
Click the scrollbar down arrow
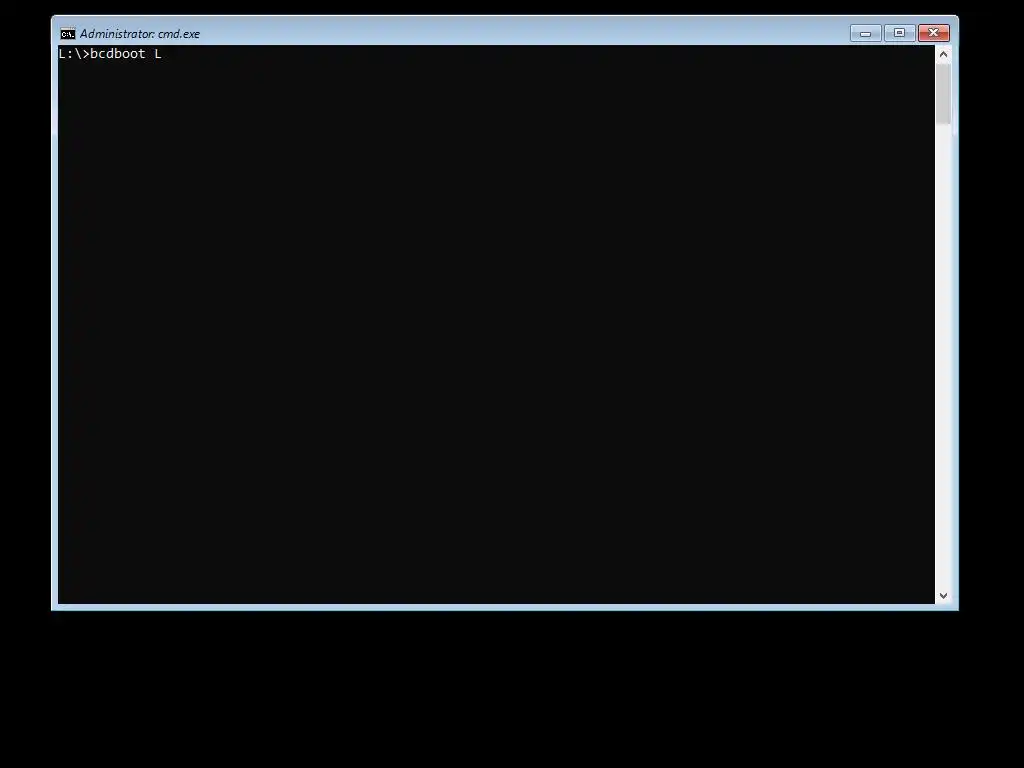[x=943, y=596]
